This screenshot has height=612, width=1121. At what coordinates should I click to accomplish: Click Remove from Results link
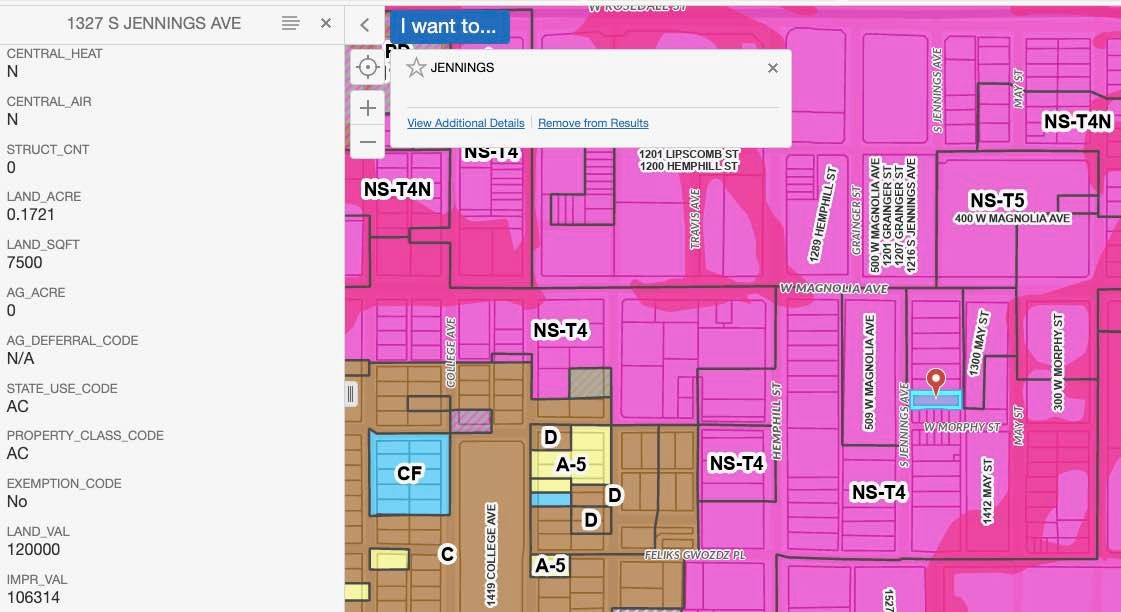(593, 123)
